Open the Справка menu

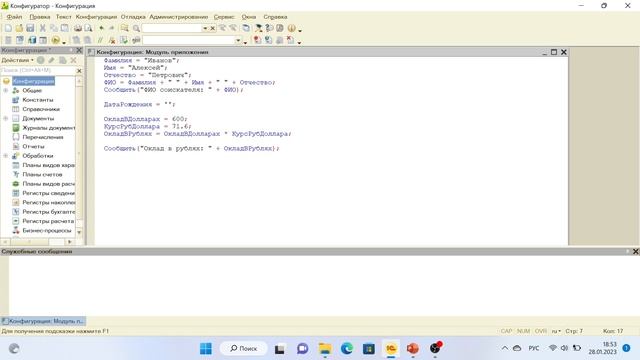coord(275,17)
